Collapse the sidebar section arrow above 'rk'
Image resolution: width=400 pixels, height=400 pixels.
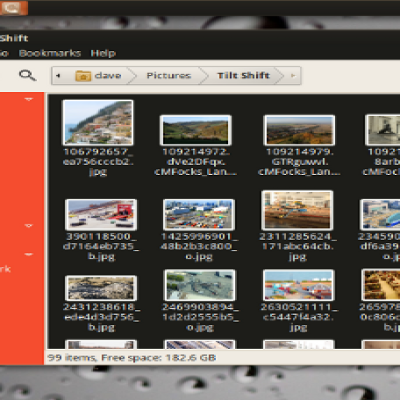pyautogui.click(x=29, y=254)
